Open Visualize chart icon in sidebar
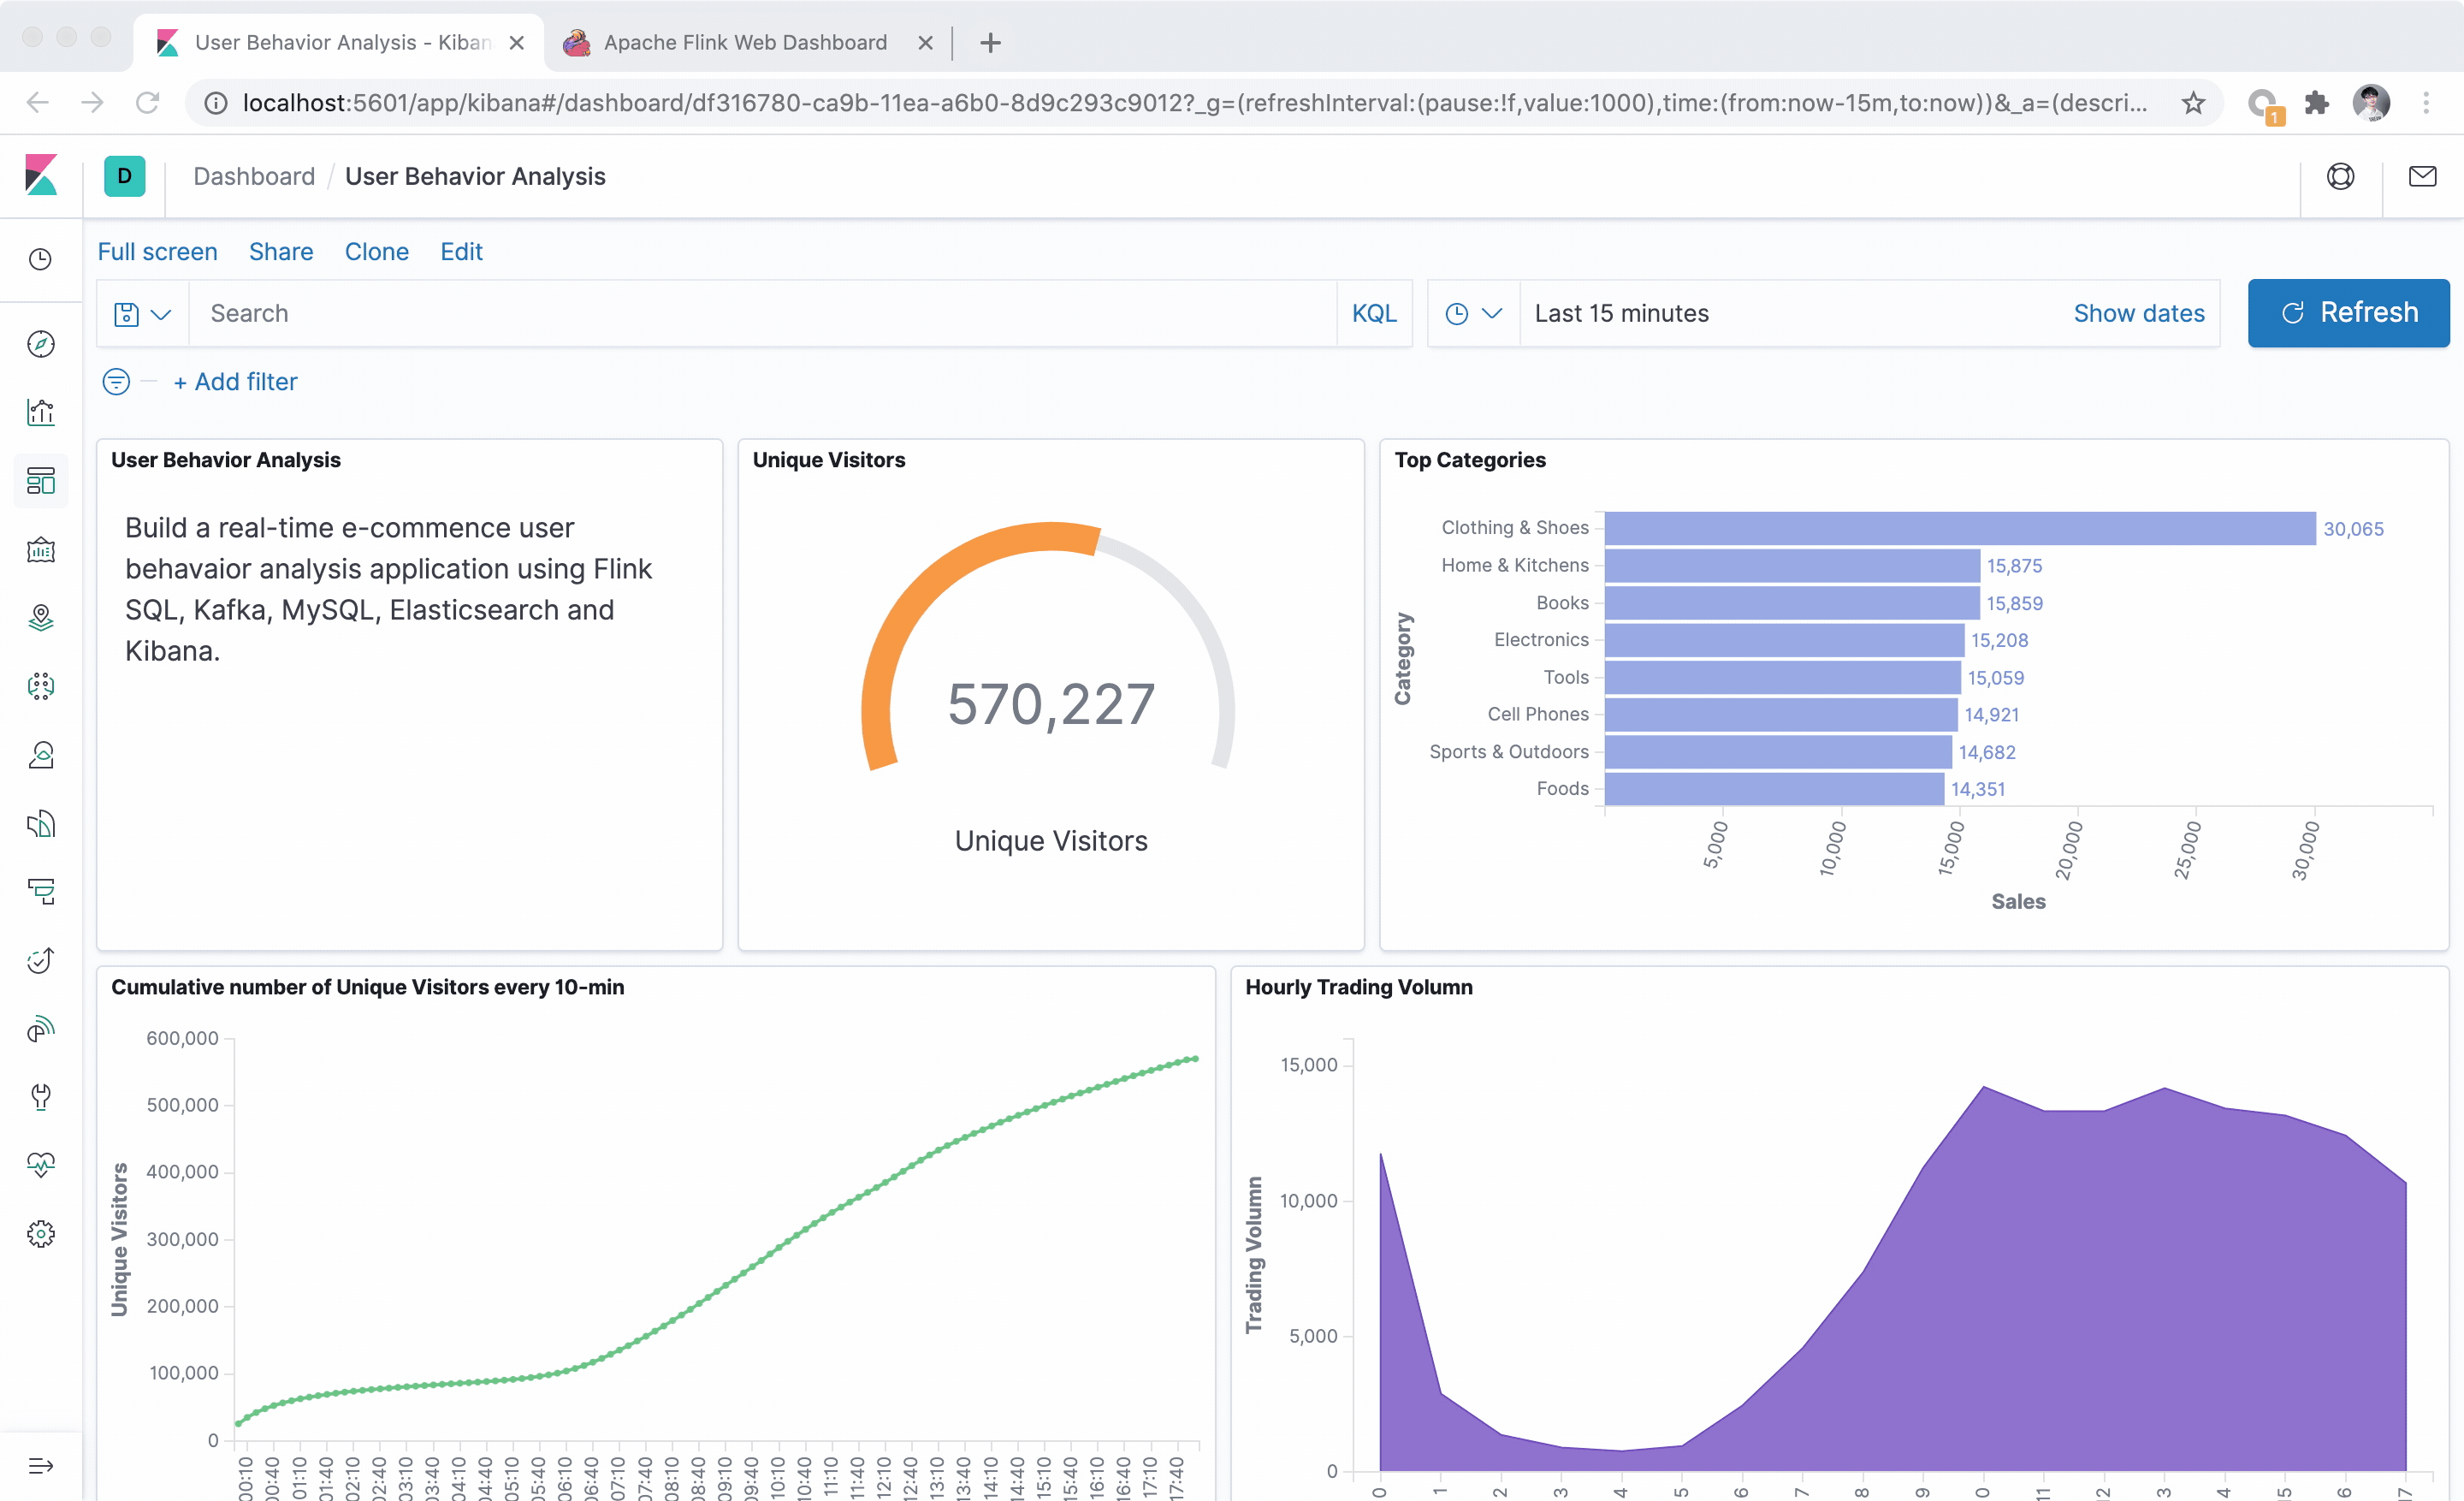Screen dimensions: 2464x1501 [x=41, y=412]
